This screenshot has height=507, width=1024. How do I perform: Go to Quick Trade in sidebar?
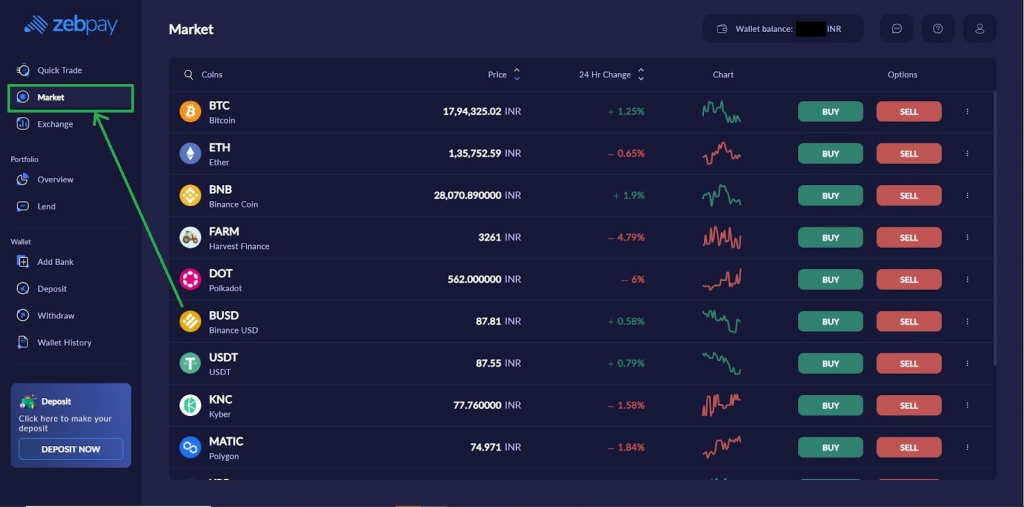pos(59,70)
